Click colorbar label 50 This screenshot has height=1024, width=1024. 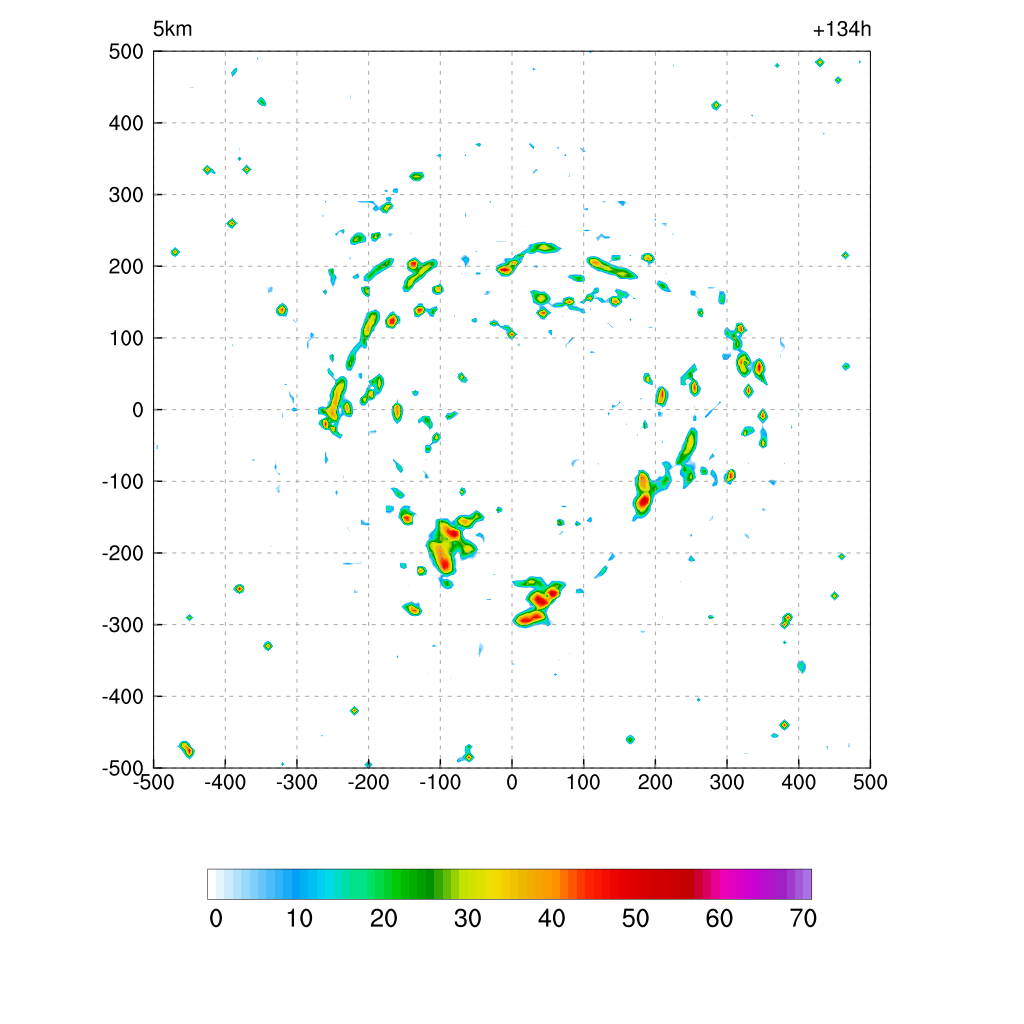coord(635,919)
